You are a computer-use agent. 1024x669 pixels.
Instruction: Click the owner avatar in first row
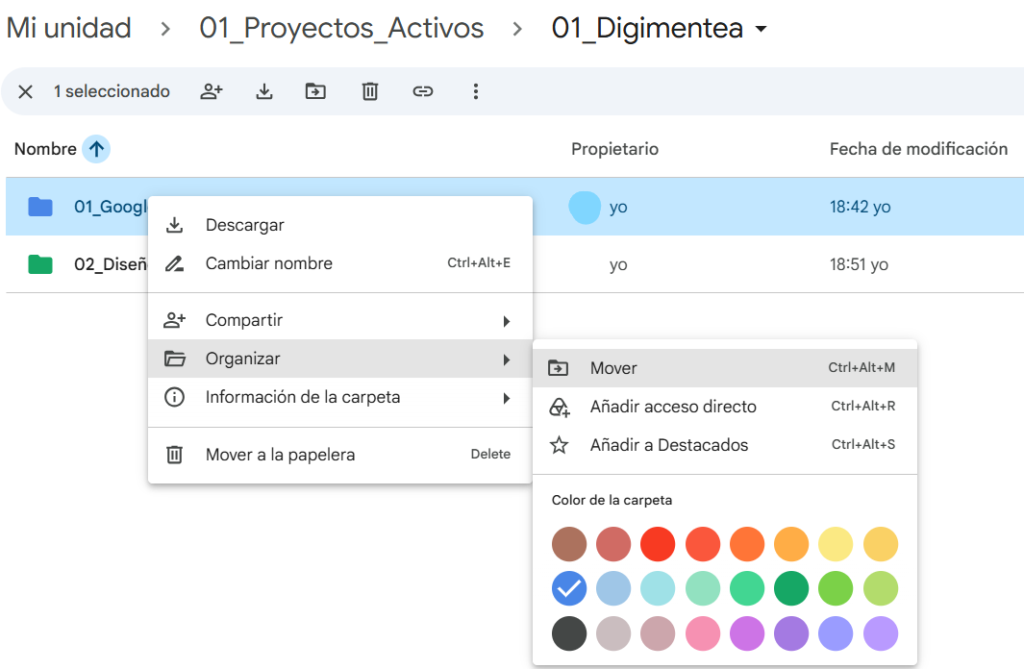click(584, 207)
